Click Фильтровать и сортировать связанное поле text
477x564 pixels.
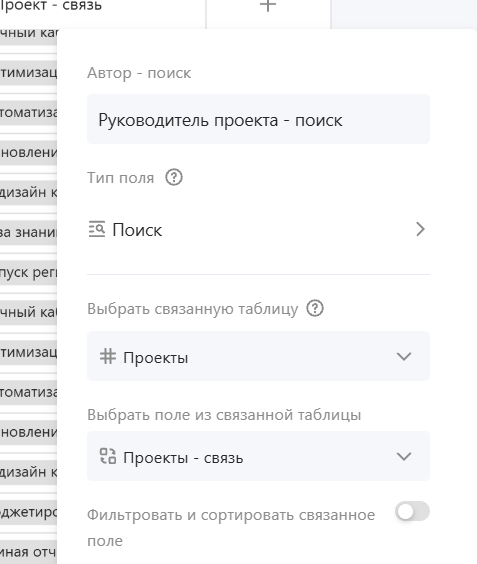[x=231, y=527]
